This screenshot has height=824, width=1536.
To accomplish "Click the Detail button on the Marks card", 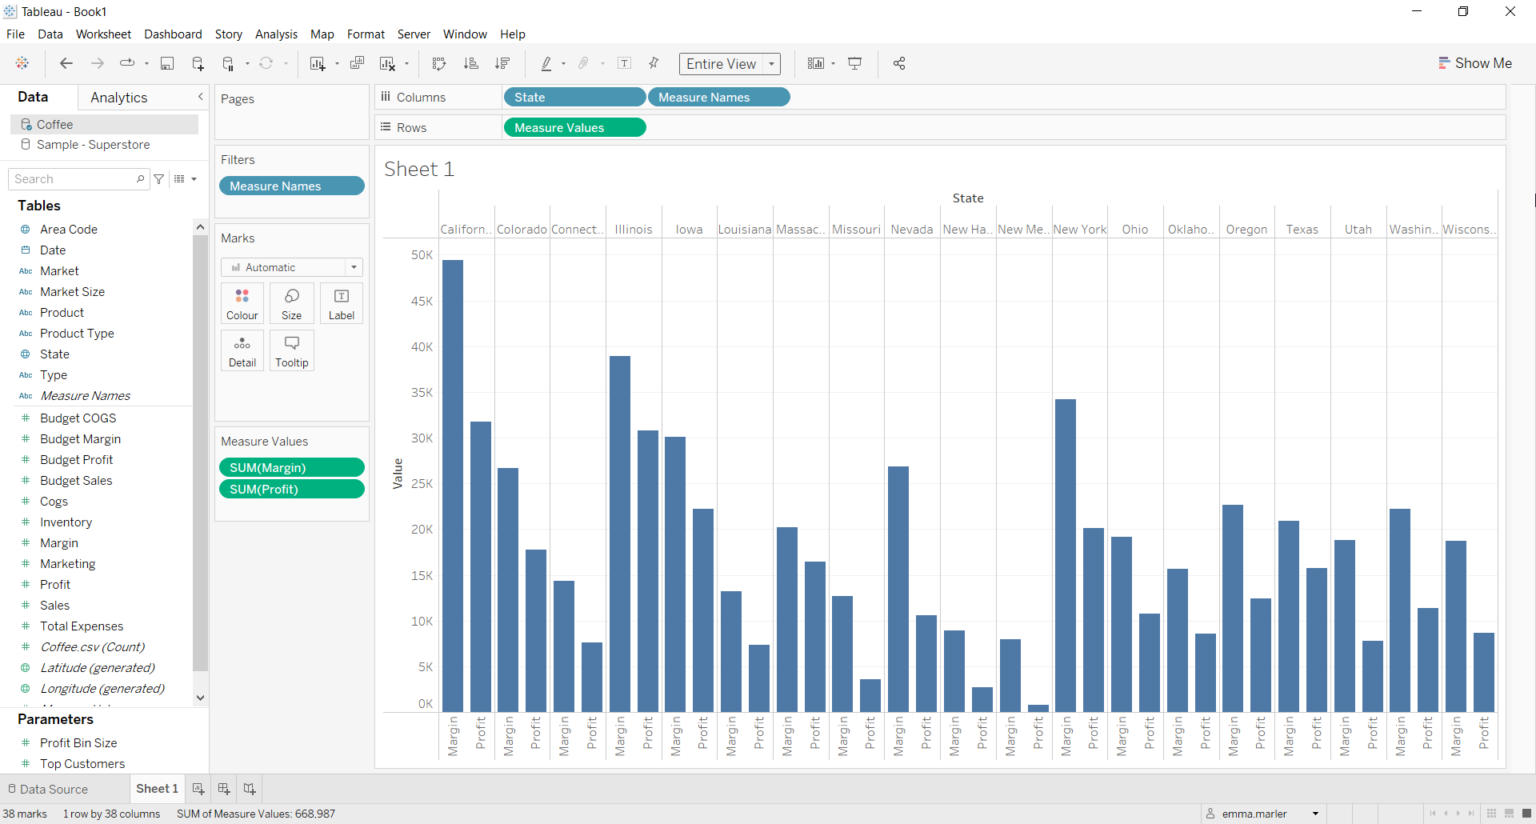I will point(242,351).
